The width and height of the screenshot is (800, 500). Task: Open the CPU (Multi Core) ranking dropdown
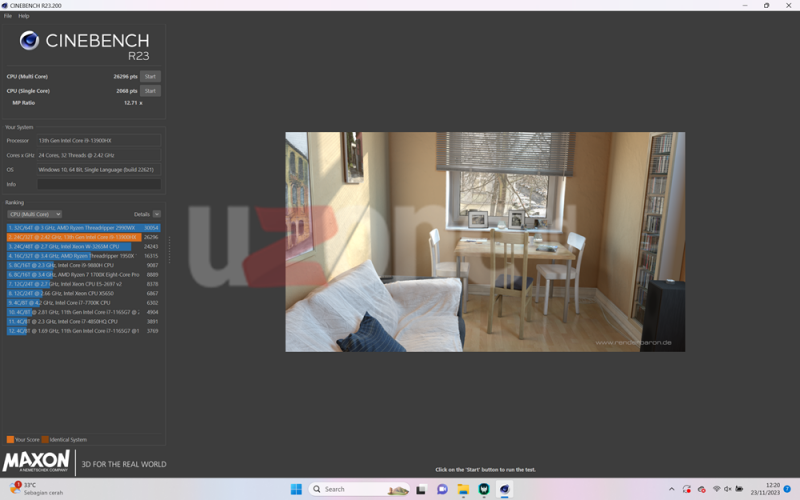(34, 214)
